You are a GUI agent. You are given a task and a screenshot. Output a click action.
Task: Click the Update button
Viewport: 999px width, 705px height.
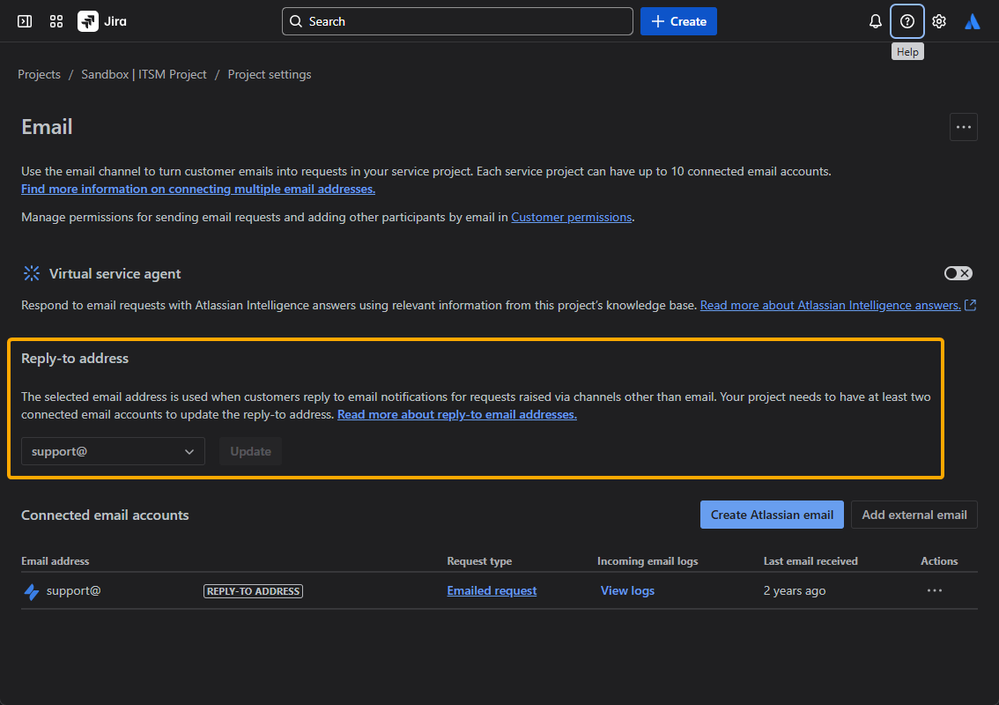[250, 451]
